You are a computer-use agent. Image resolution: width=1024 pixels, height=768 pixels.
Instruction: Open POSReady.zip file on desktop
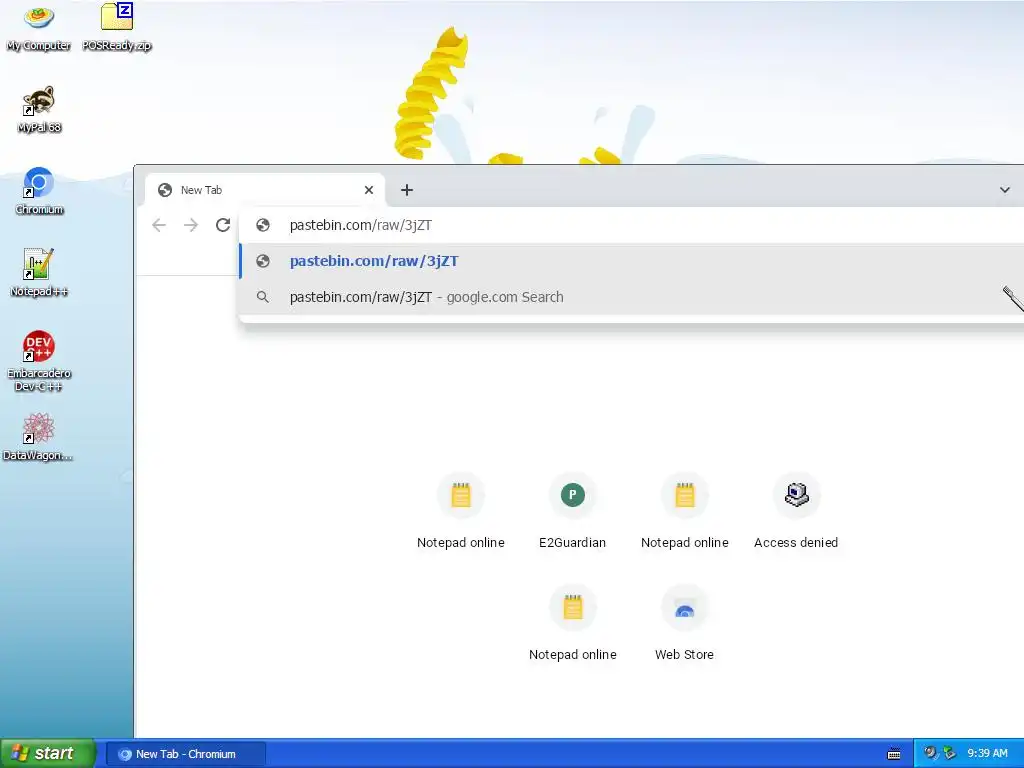[117, 27]
